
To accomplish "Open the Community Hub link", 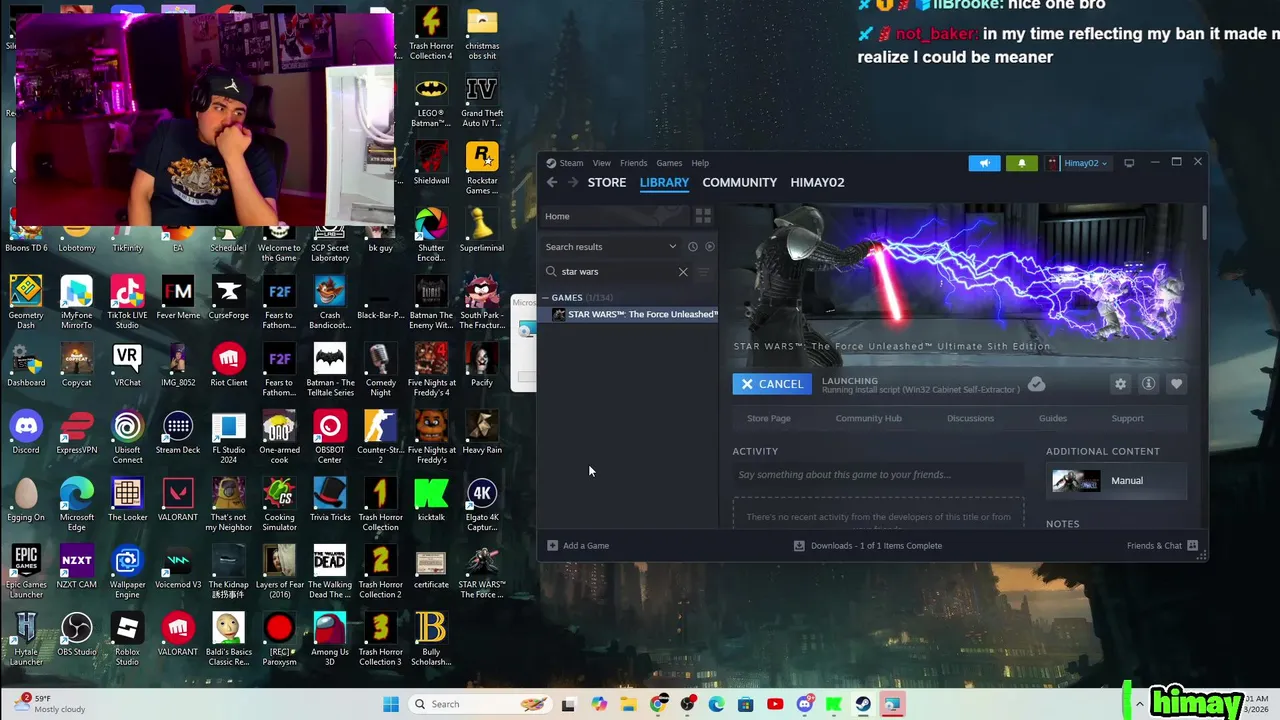I will point(868,418).
